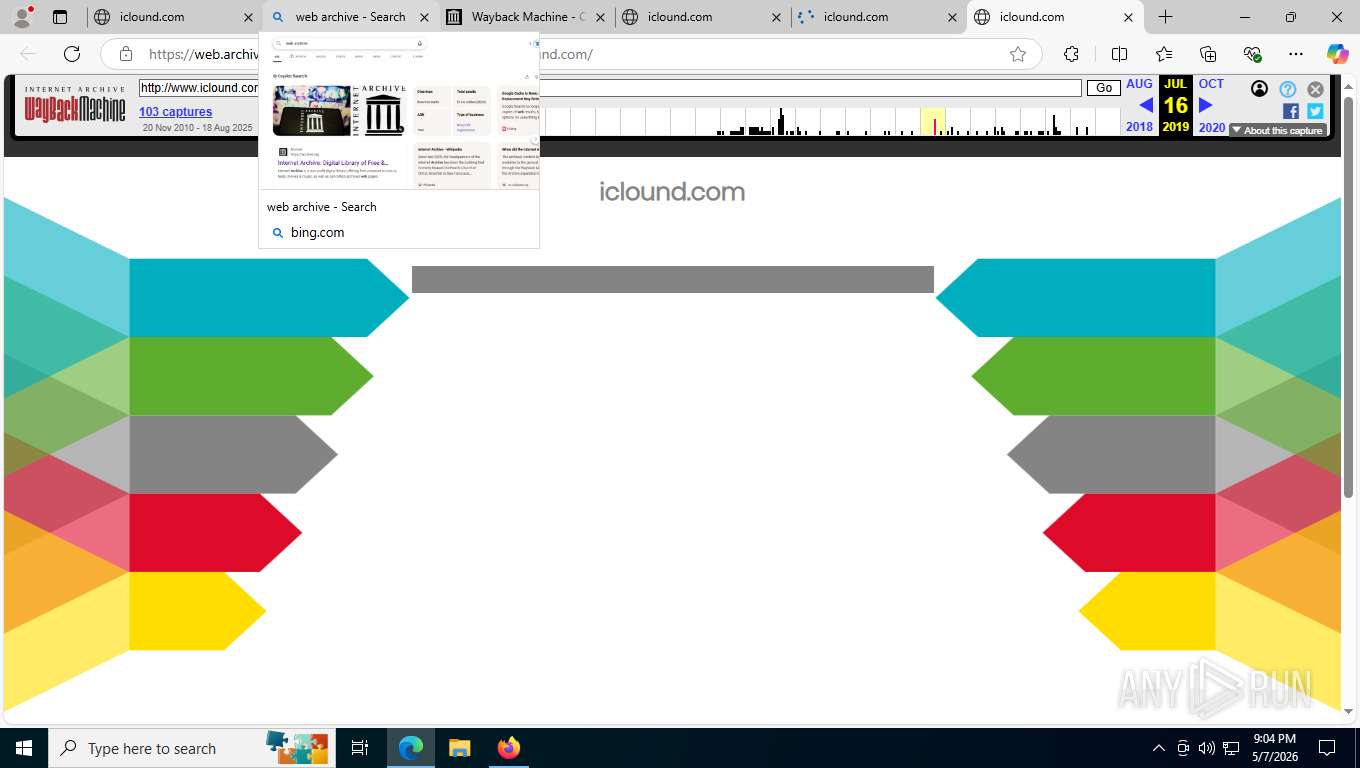Image resolution: width=1360 pixels, height=768 pixels.
Task: Open the notification center icon
Action: (1327, 748)
